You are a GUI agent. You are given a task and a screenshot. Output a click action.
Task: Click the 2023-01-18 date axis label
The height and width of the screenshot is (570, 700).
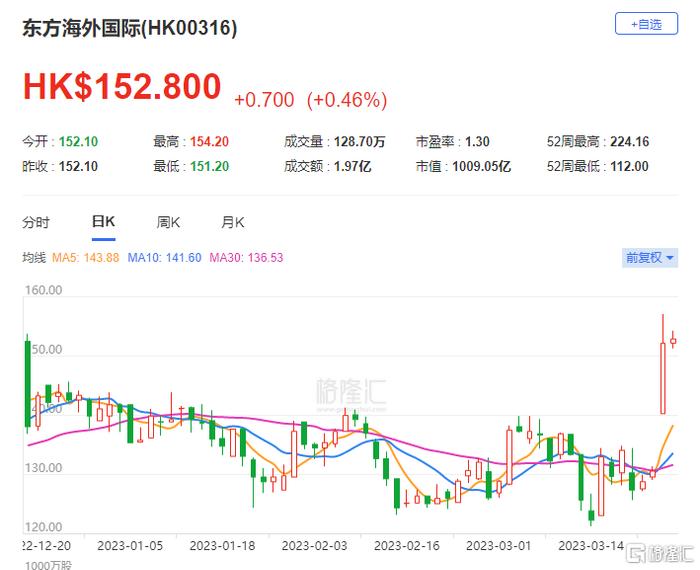coord(222,545)
